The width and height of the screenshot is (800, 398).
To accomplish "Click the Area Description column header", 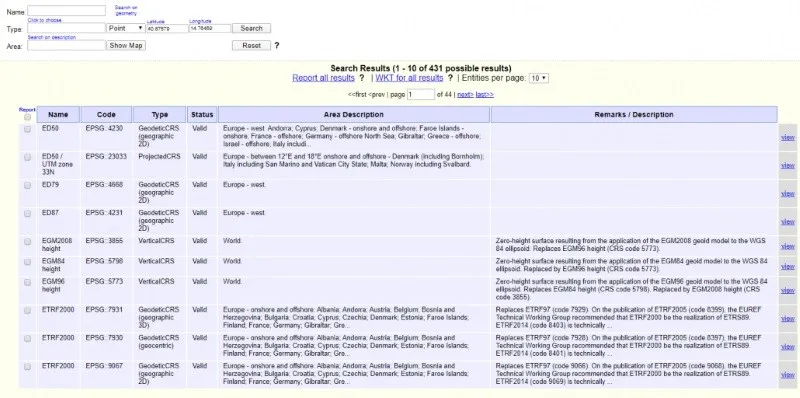I will click(x=354, y=115).
